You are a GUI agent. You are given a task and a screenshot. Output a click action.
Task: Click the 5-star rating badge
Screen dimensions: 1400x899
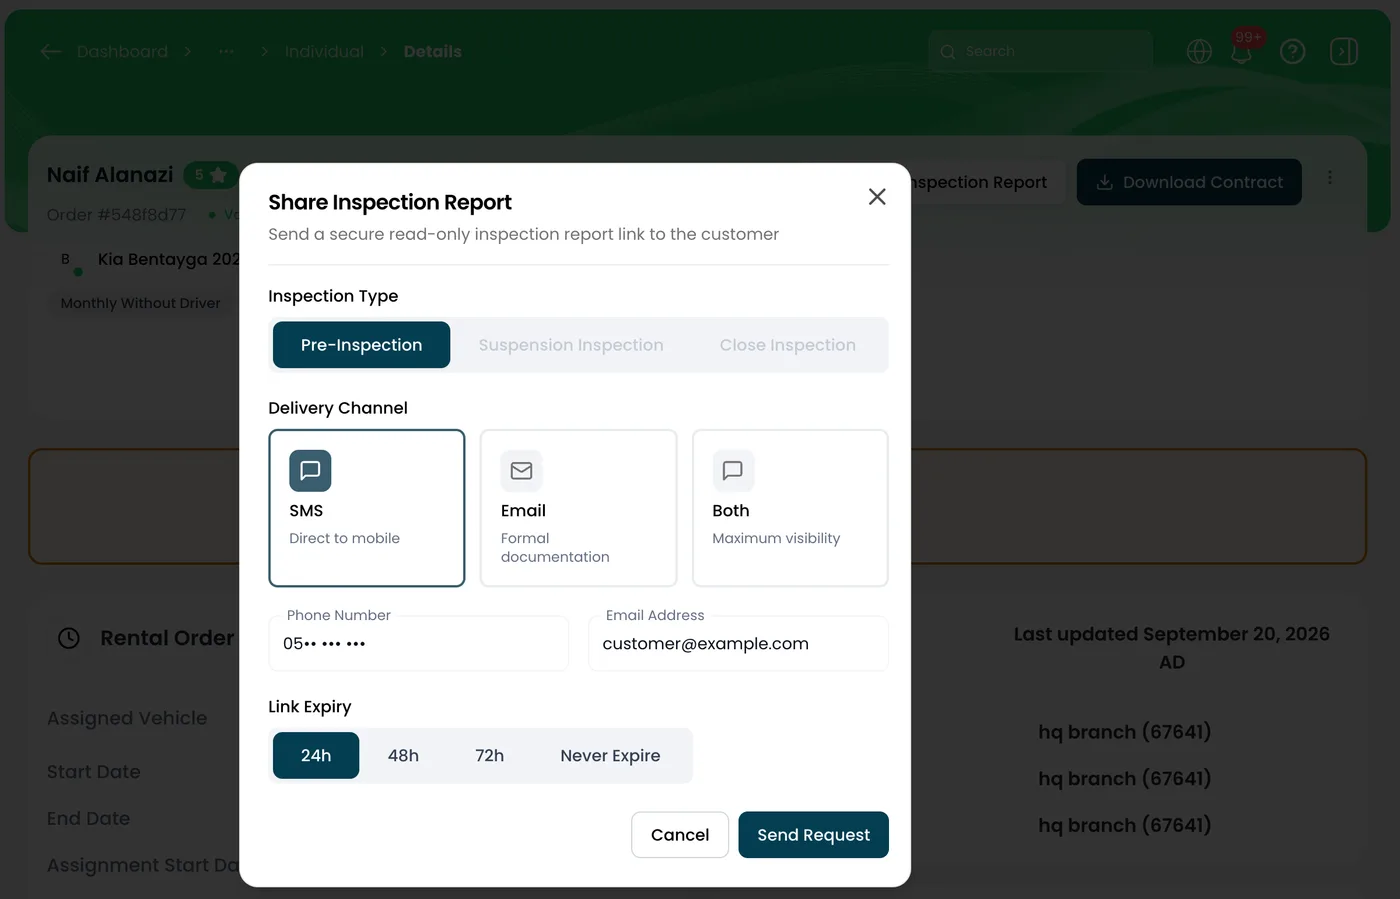(210, 175)
